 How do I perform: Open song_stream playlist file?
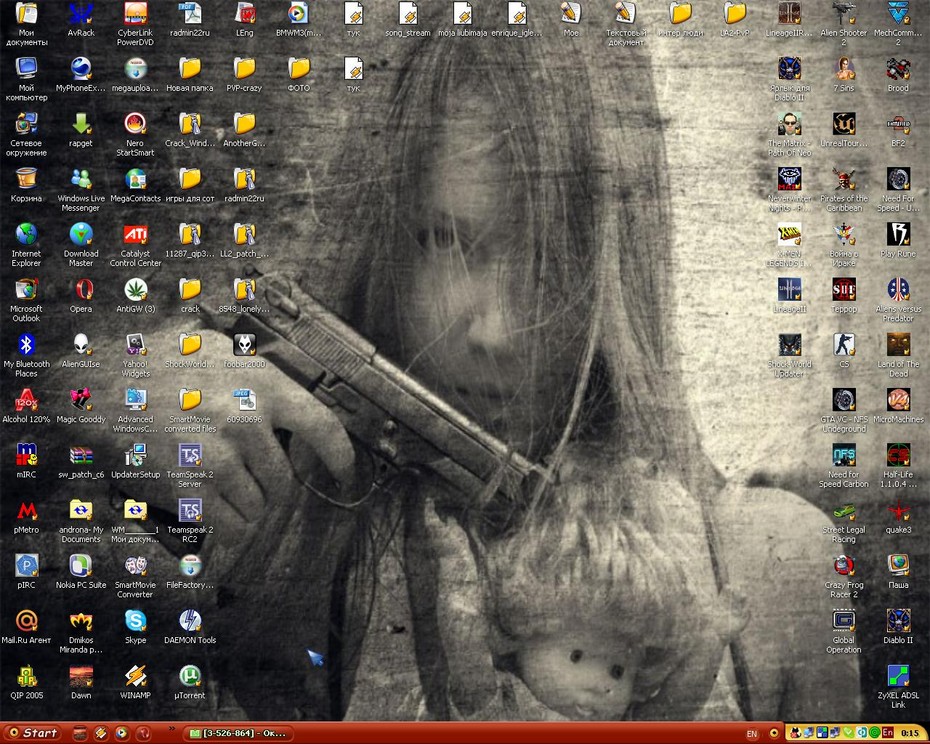(408, 20)
